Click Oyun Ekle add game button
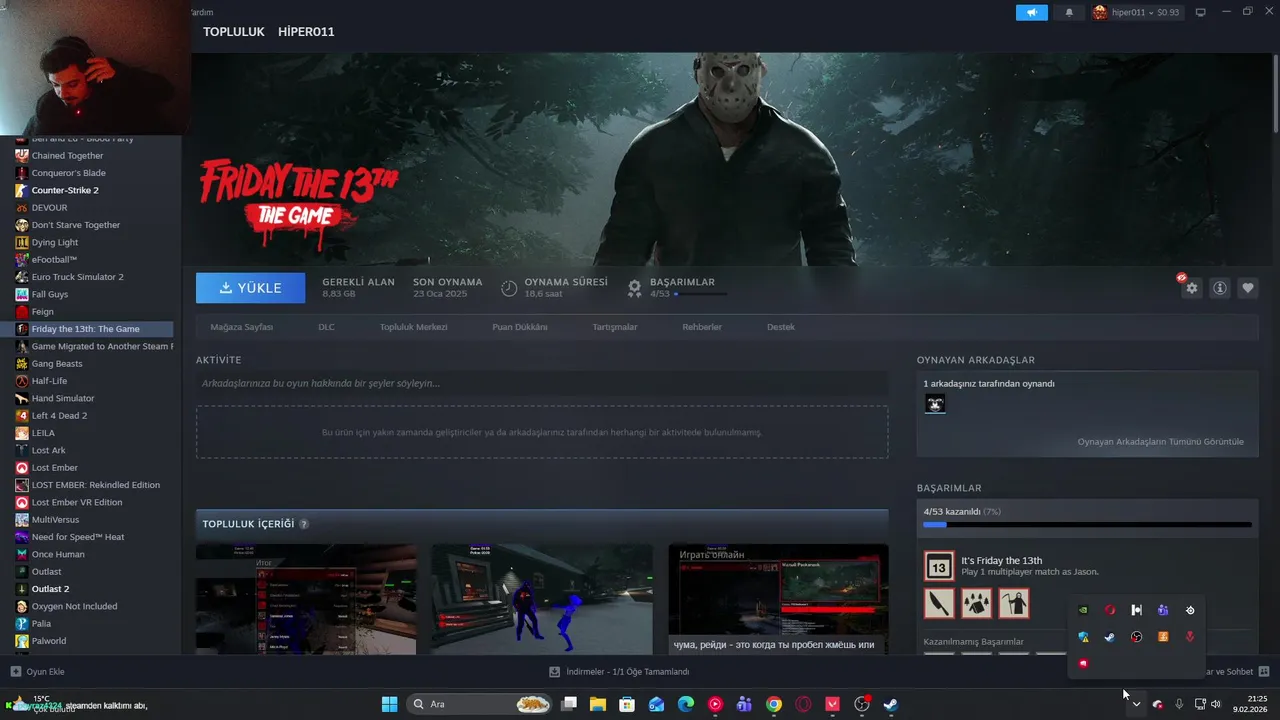1280x720 pixels. tap(37, 672)
